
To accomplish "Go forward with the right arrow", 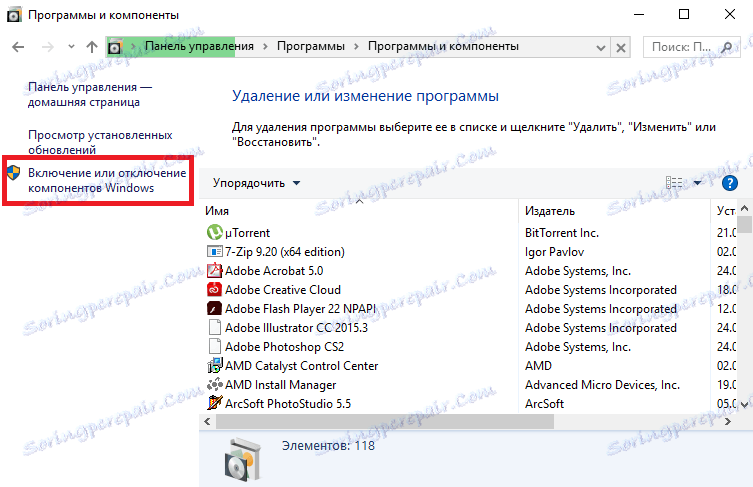I will coord(48,47).
